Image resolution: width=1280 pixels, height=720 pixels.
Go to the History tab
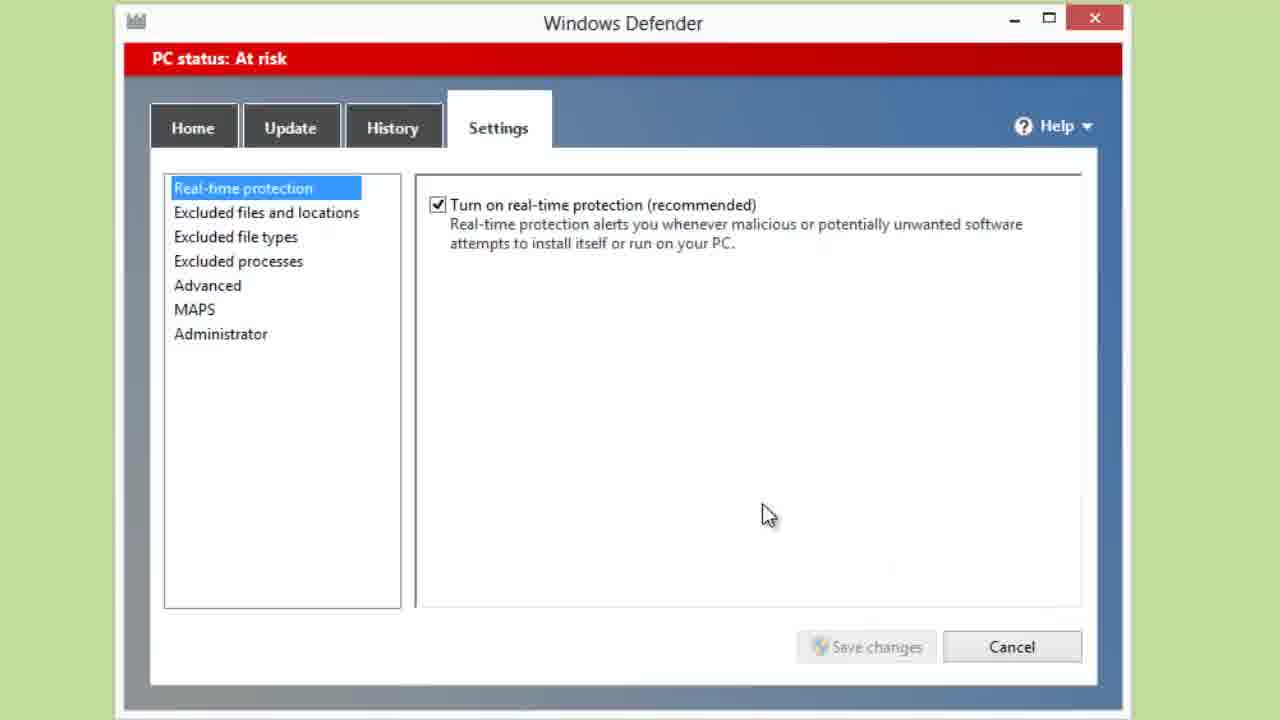click(x=393, y=128)
